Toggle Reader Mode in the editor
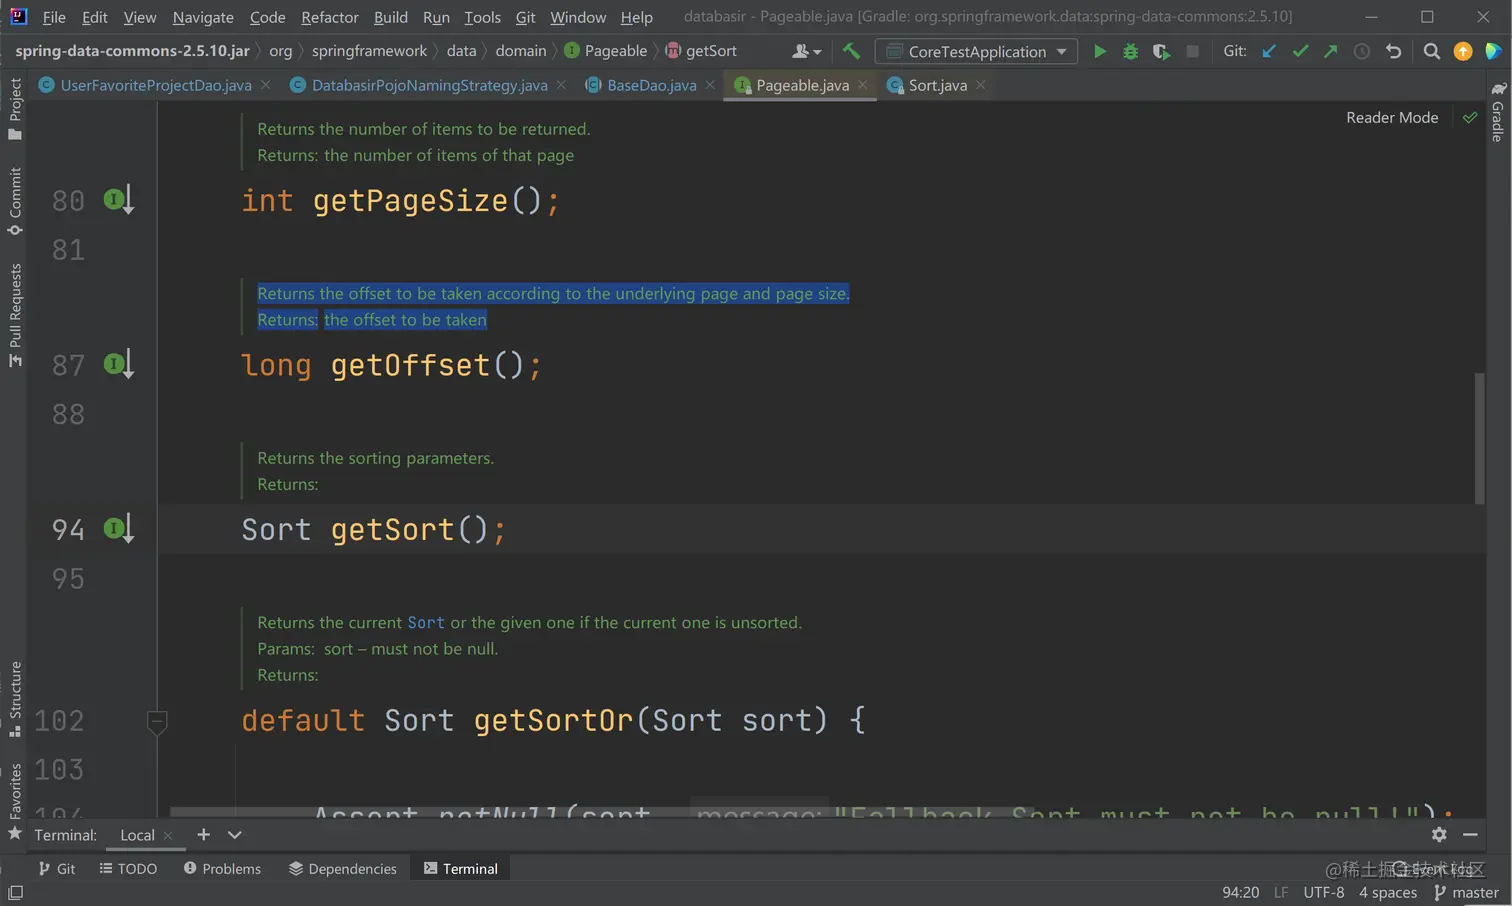The image size is (1512, 906). 1391,118
